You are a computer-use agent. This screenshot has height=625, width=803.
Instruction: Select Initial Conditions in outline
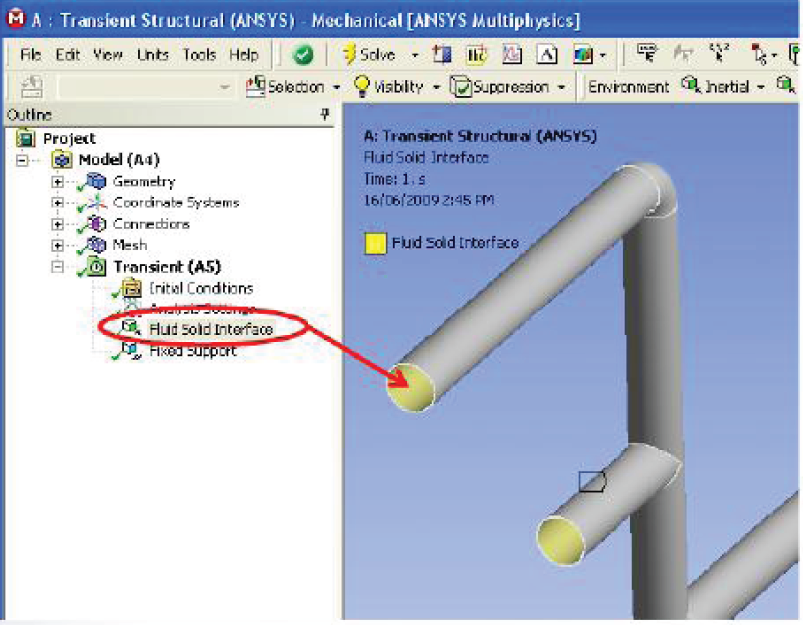(201, 288)
